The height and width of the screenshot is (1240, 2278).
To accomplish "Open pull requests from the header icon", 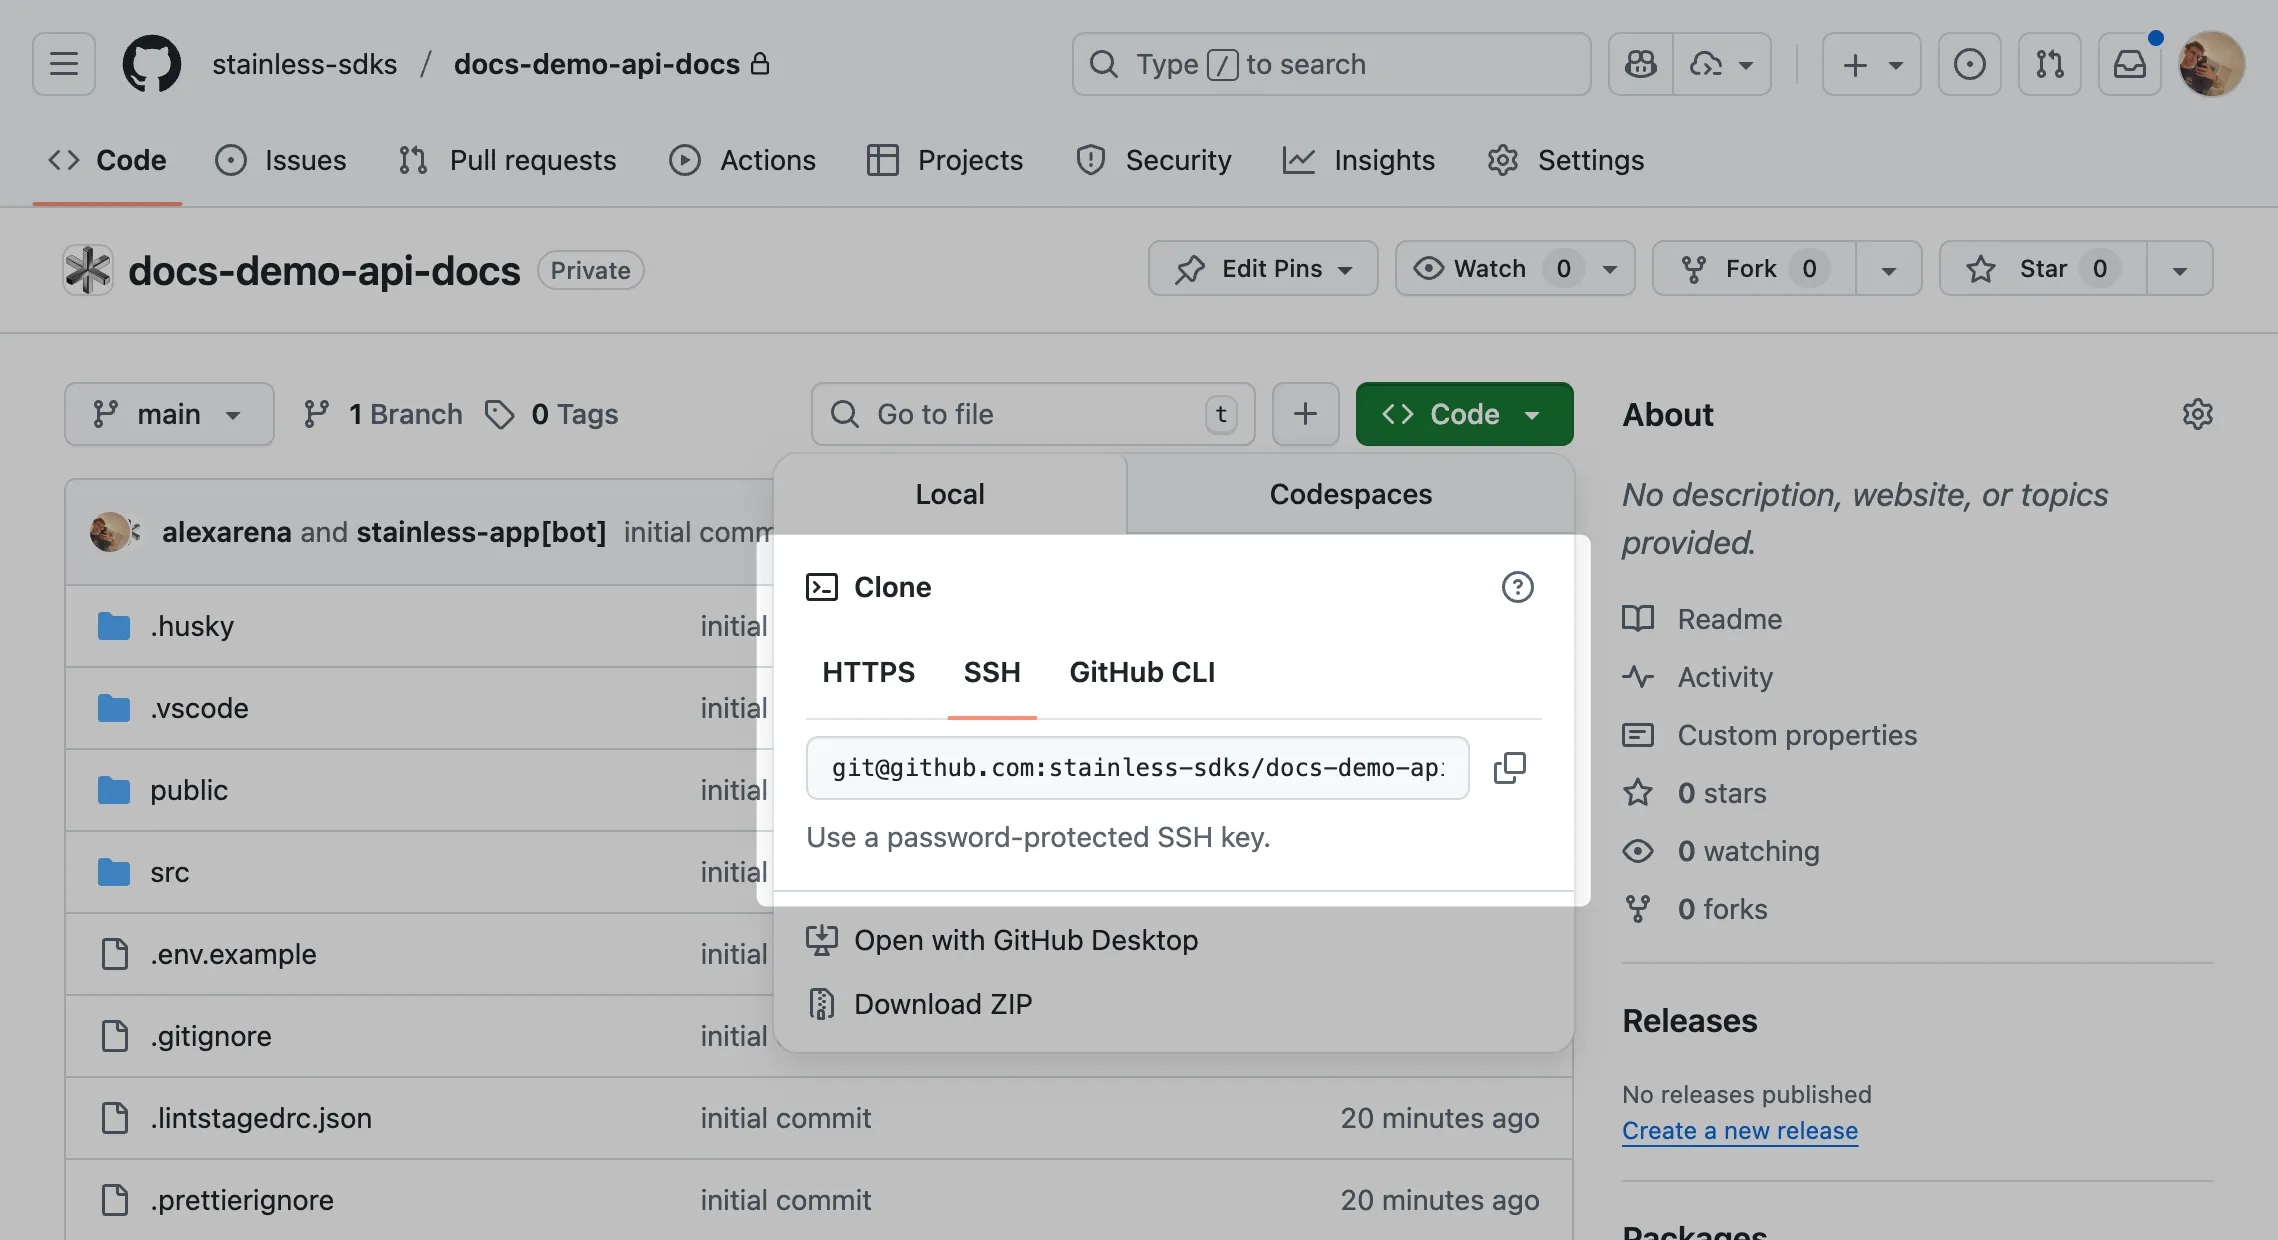I will tap(2048, 63).
